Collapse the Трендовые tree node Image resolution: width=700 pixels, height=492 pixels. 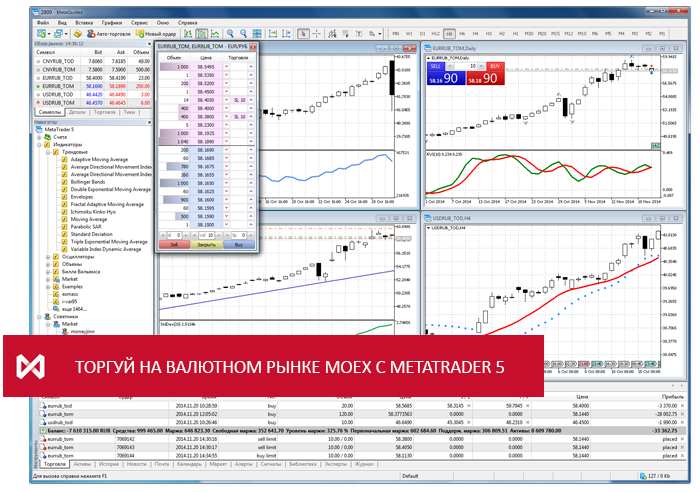tap(48, 152)
